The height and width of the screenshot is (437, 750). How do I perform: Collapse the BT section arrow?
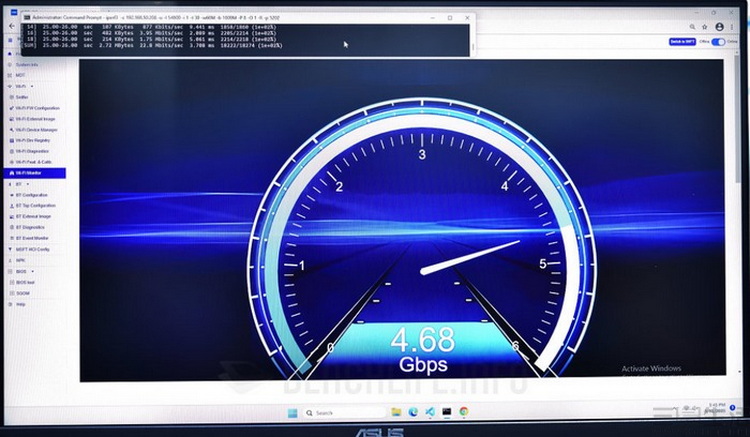click(x=28, y=184)
